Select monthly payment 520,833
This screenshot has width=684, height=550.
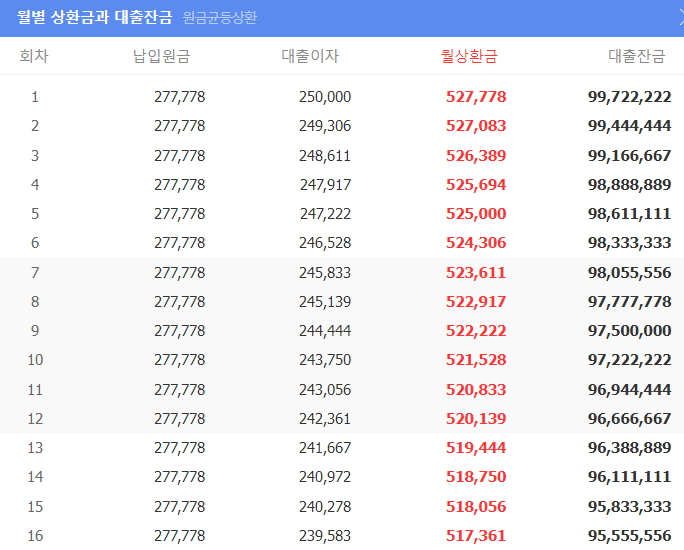476,390
